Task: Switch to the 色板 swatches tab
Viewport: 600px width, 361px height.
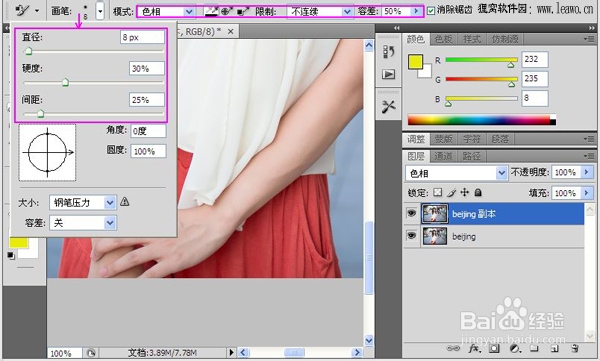Action: pos(444,39)
